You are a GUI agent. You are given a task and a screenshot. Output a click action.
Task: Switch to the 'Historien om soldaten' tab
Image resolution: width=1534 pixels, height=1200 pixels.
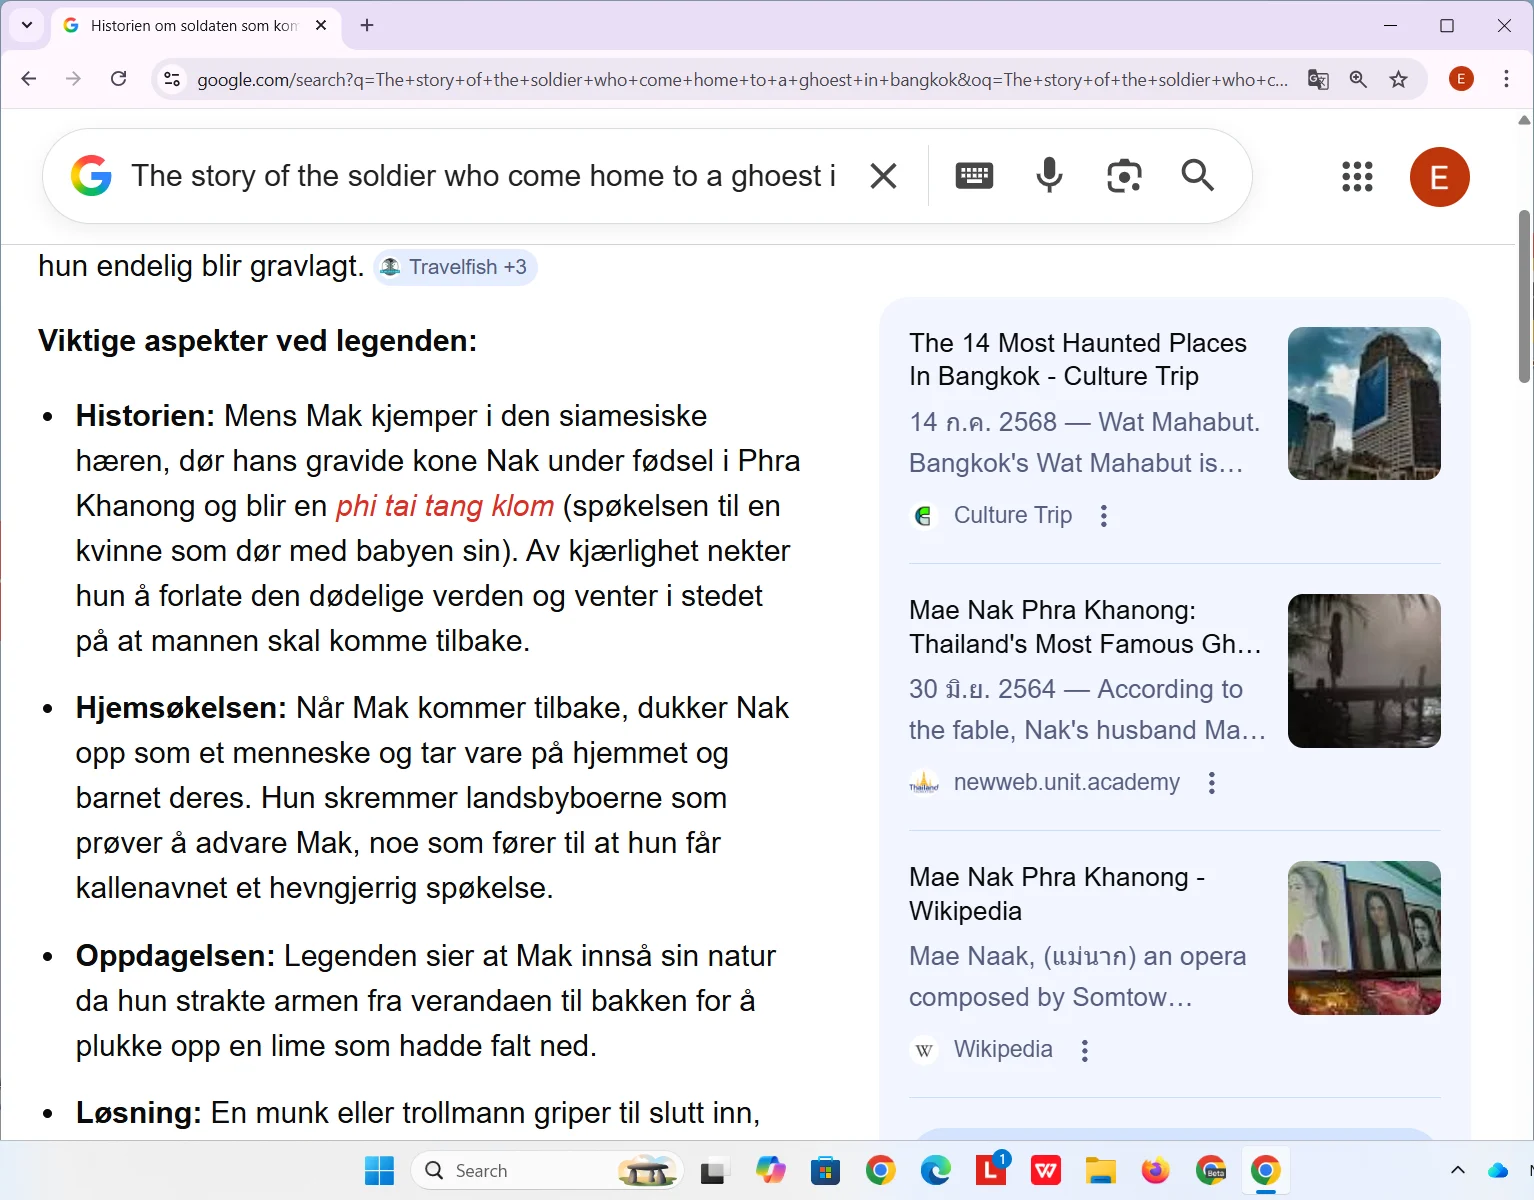pyautogui.click(x=190, y=26)
